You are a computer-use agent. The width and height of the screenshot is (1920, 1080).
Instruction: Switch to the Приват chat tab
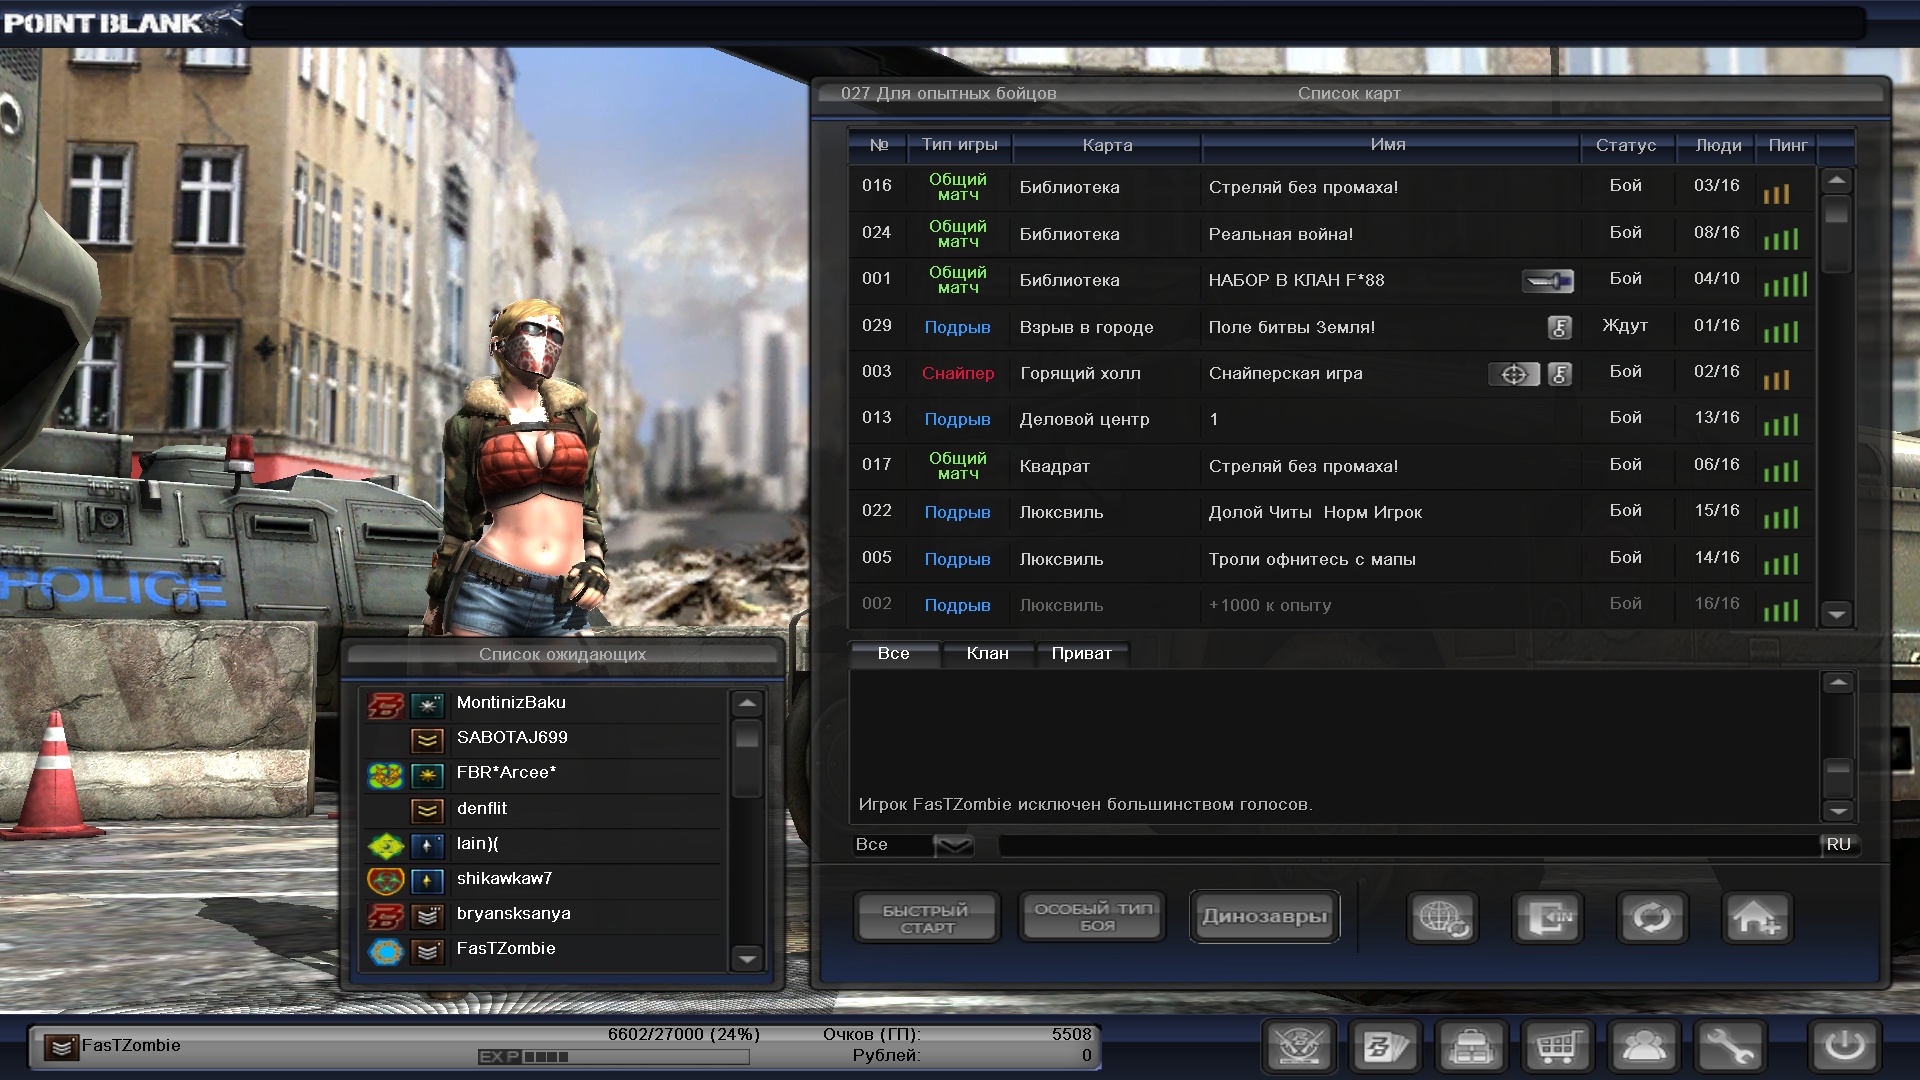1081,654
